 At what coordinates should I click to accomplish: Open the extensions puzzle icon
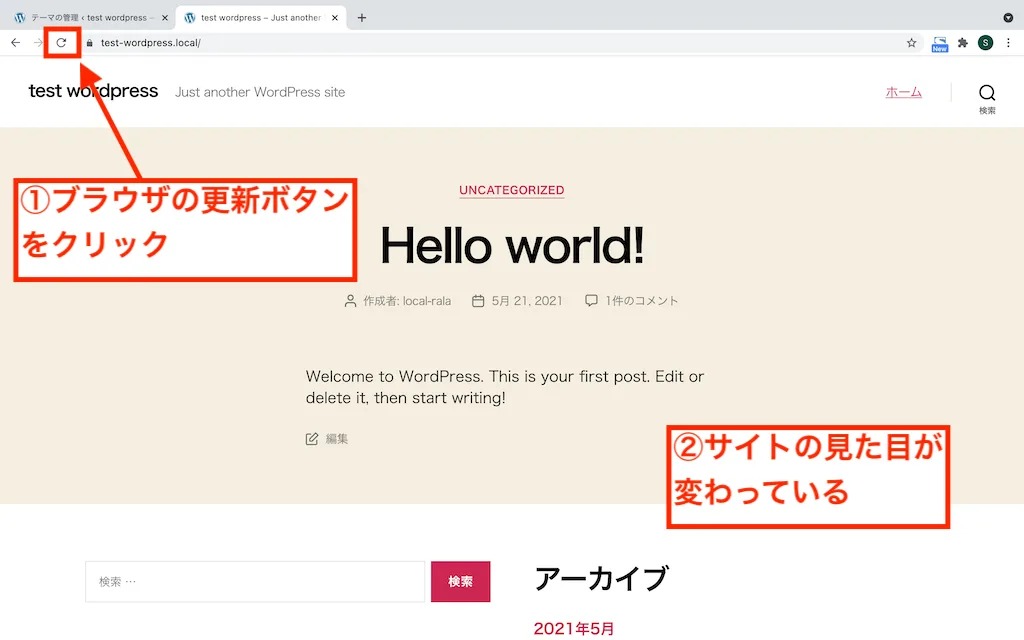click(x=963, y=42)
